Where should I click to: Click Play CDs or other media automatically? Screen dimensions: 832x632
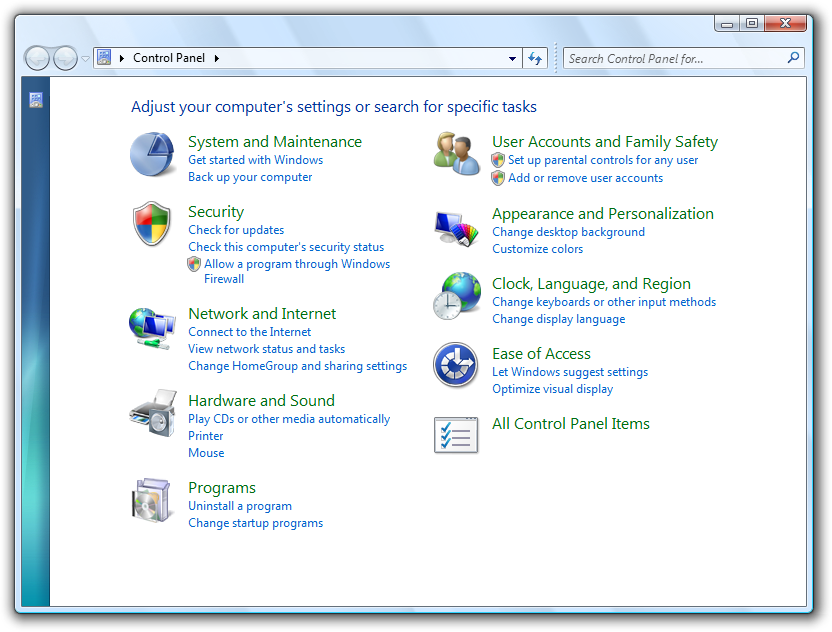click(x=289, y=419)
